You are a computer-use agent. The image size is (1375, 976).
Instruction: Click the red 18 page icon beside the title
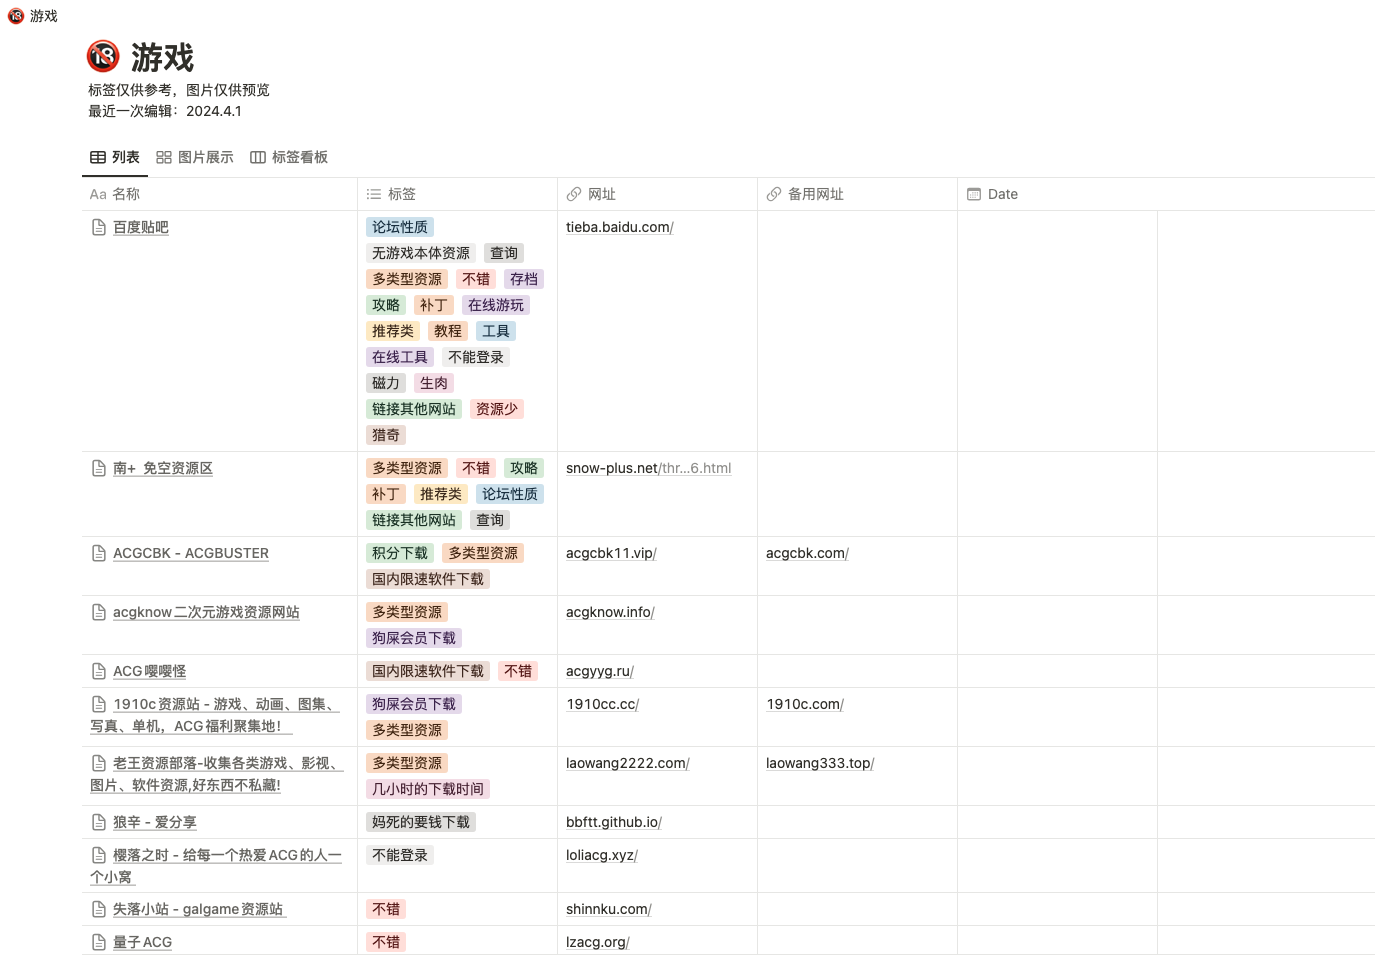point(103,57)
